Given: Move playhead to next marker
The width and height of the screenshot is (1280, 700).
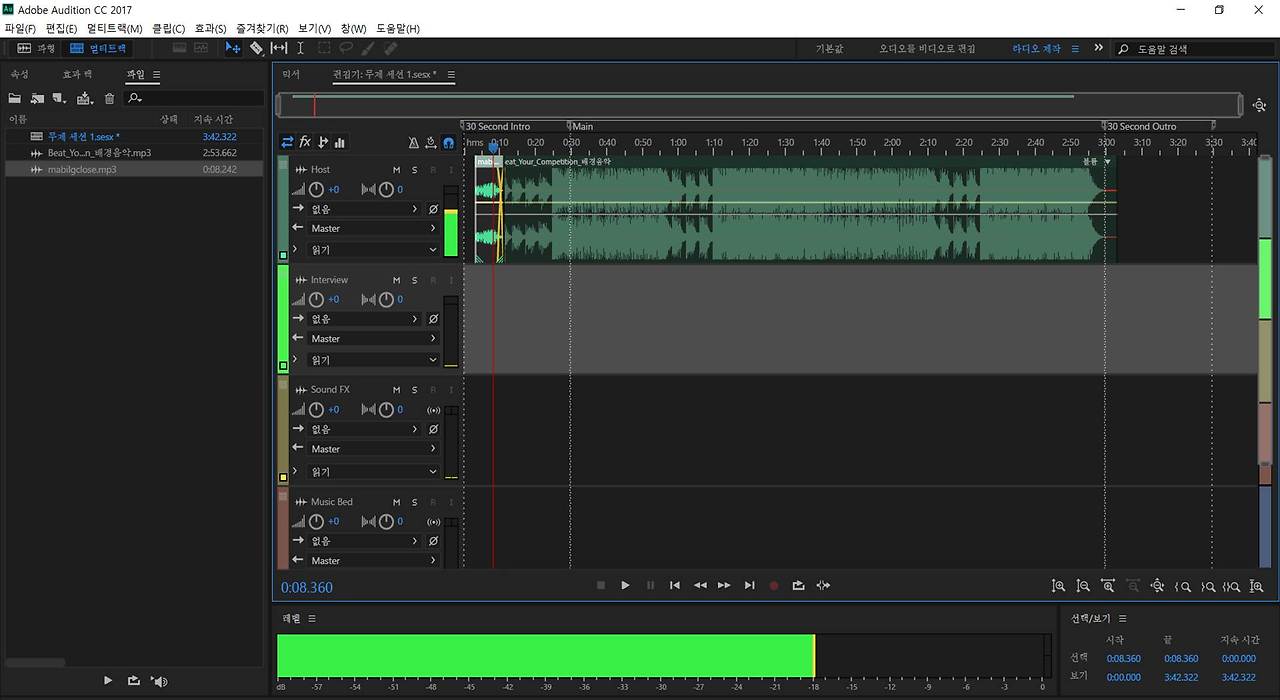Looking at the screenshot, I should pos(749,585).
